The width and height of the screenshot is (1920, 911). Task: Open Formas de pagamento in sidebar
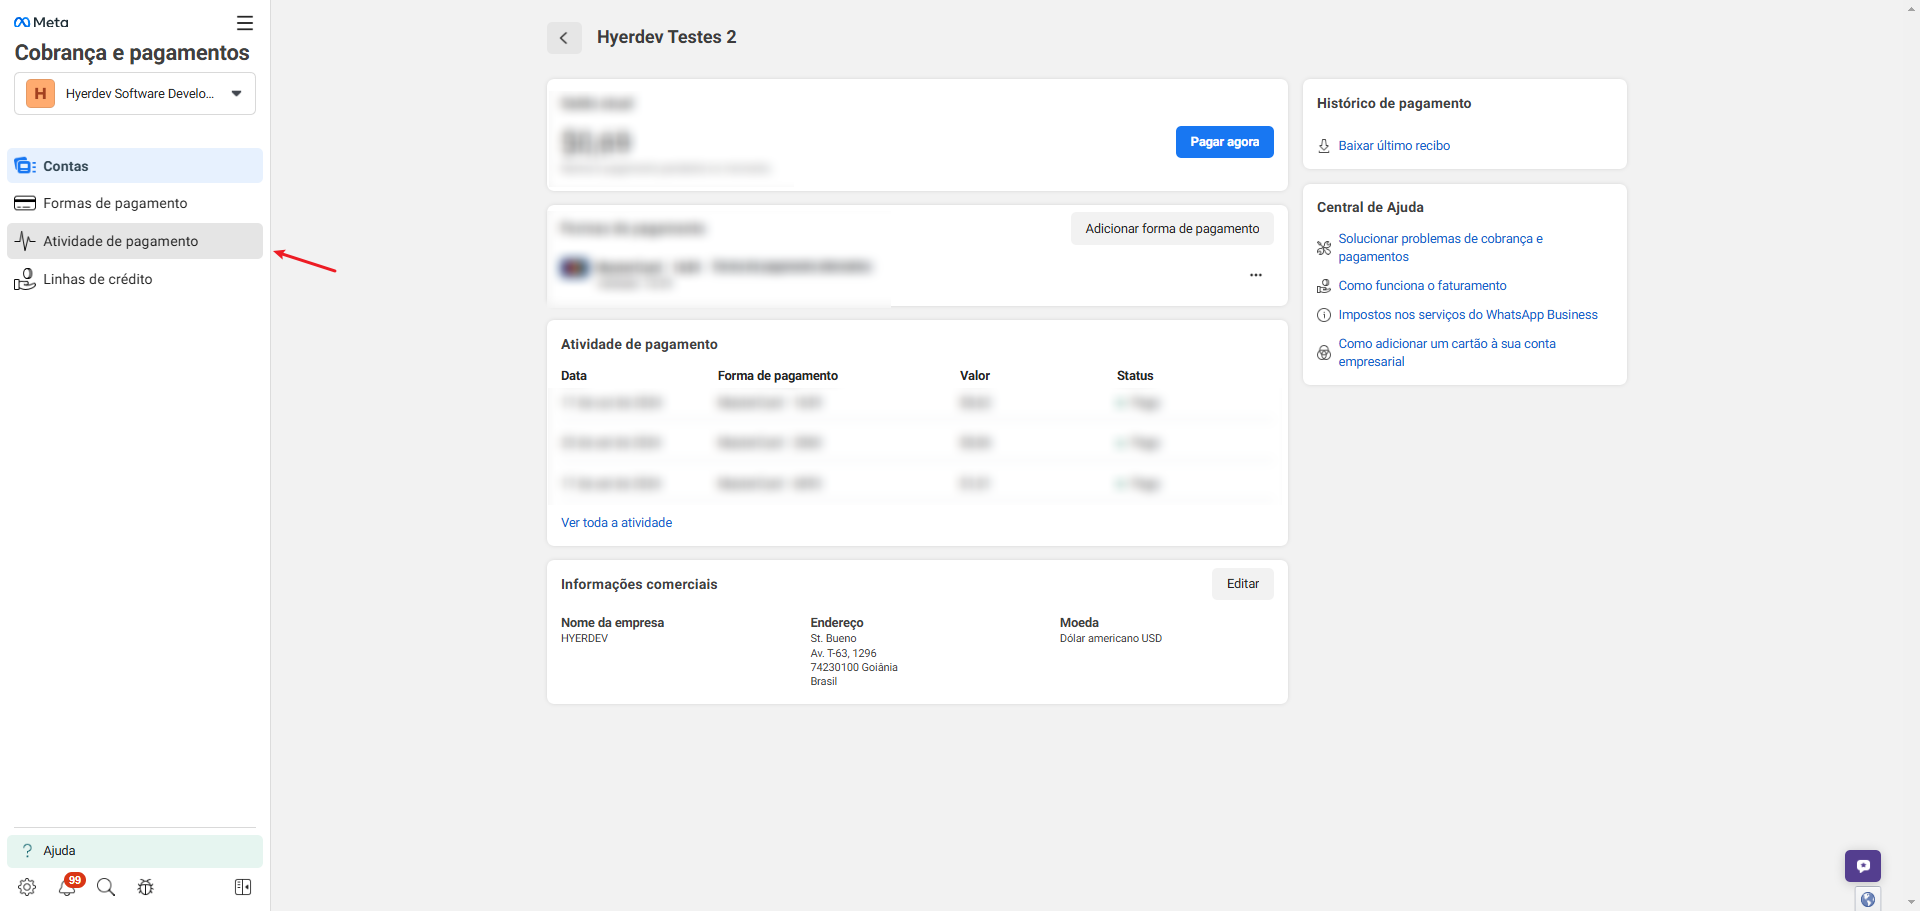pos(135,203)
